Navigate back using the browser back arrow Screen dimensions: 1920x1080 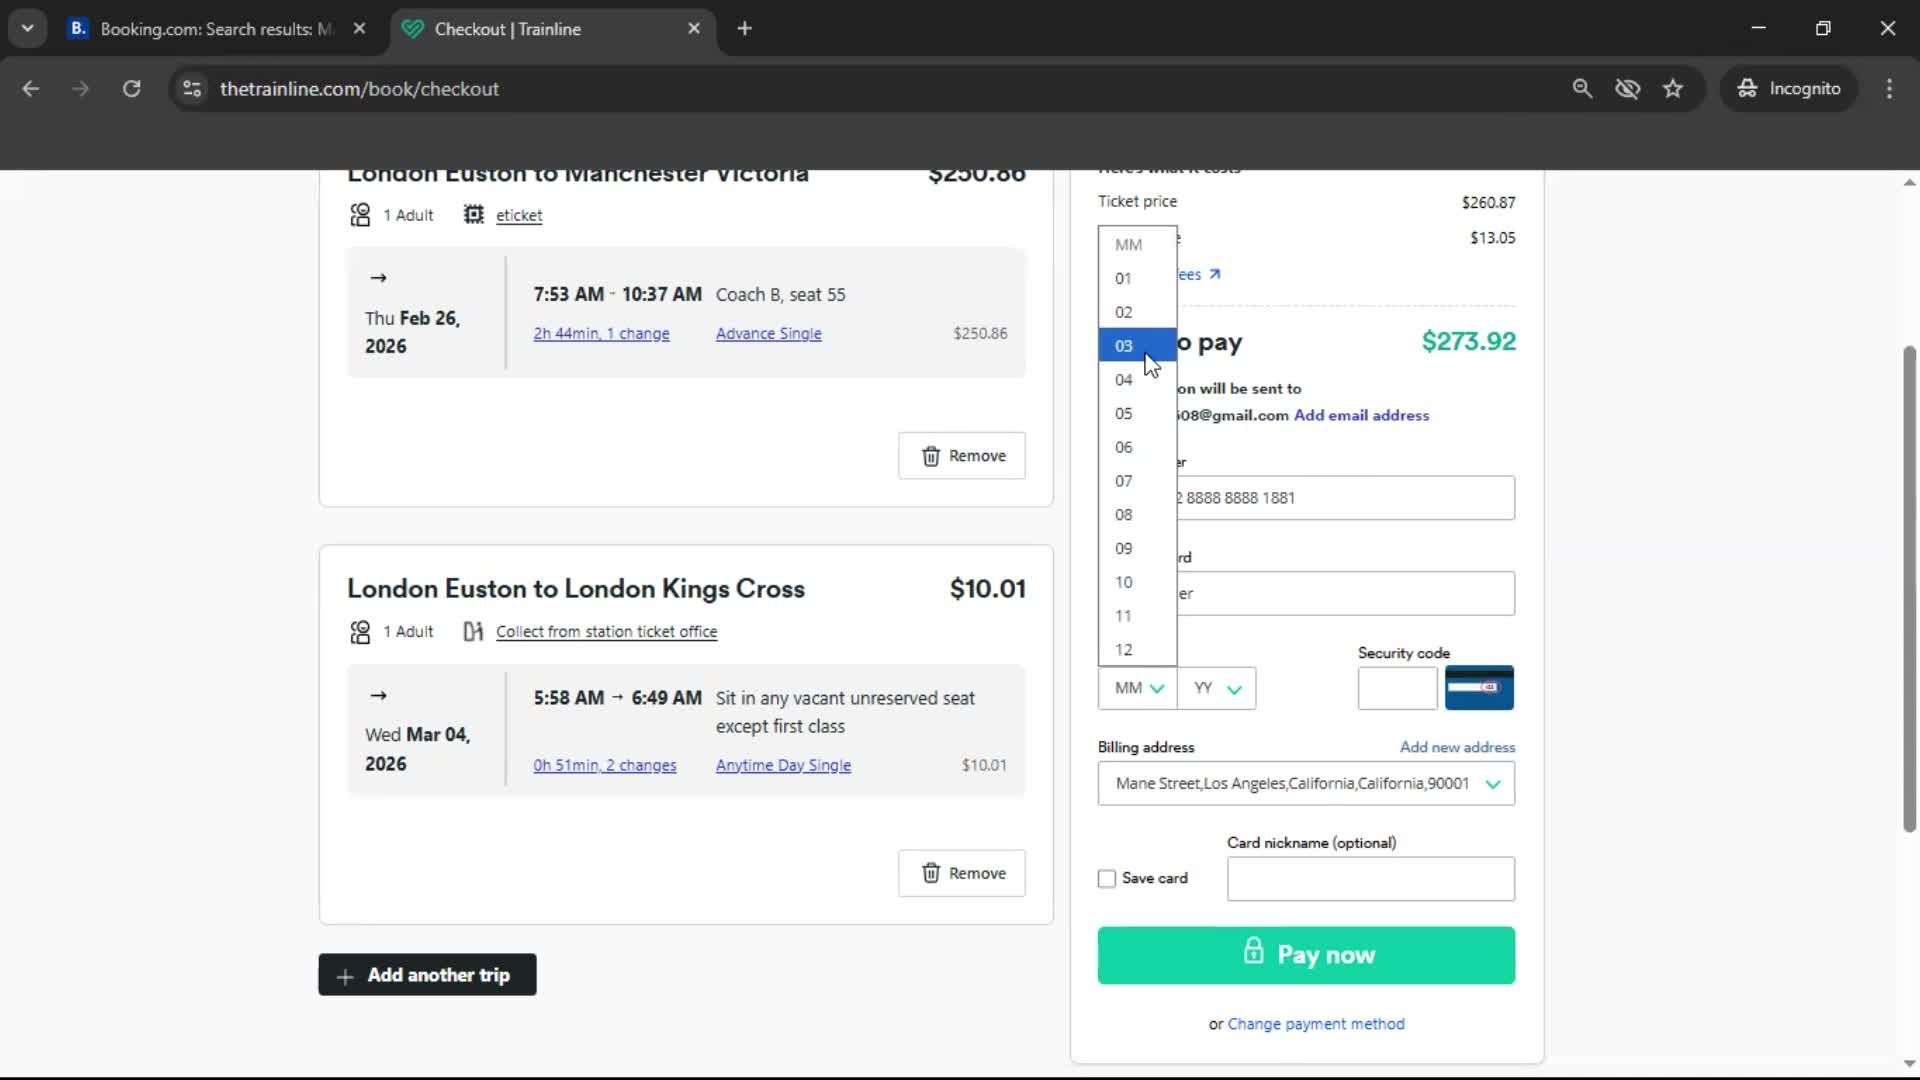31,88
